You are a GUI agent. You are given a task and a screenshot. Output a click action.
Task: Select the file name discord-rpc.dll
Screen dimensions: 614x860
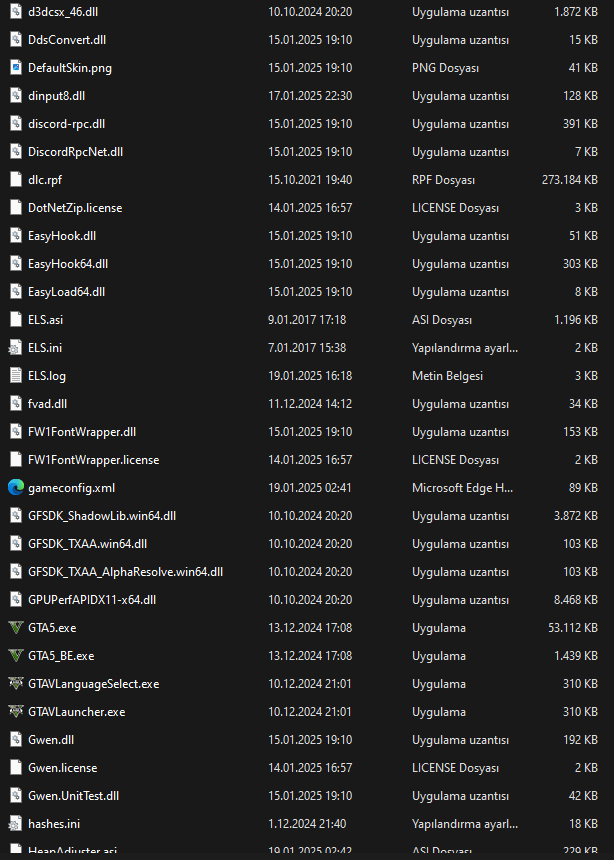point(66,124)
